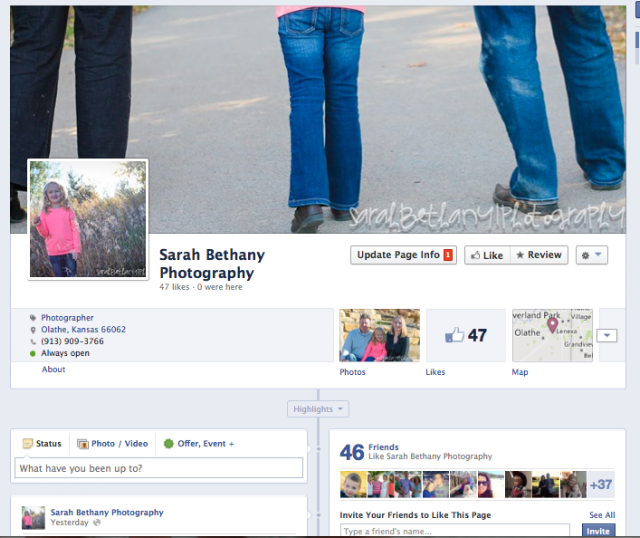Click the Photos label link
Screen dimensions: 640x538
click(352, 372)
